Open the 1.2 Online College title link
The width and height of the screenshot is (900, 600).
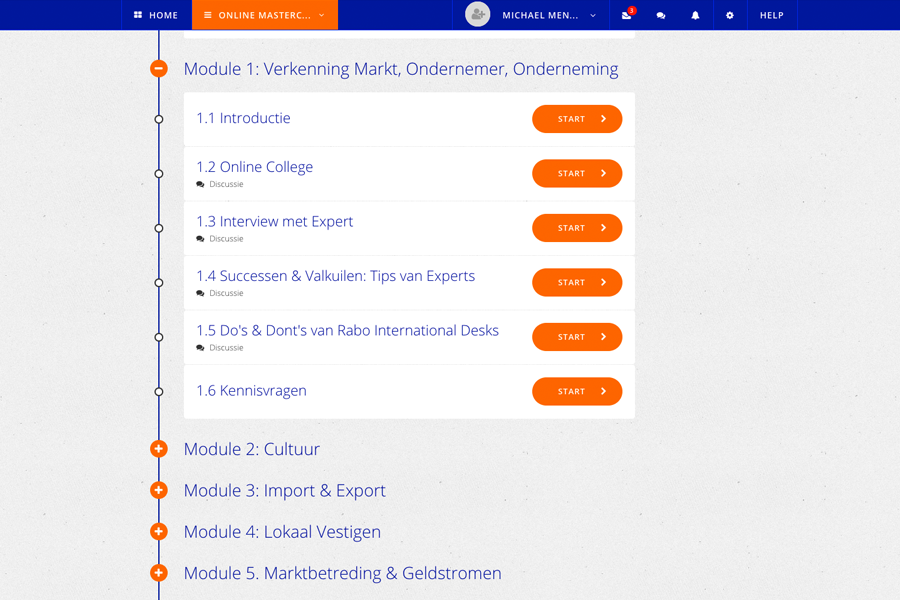(x=255, y=167)
